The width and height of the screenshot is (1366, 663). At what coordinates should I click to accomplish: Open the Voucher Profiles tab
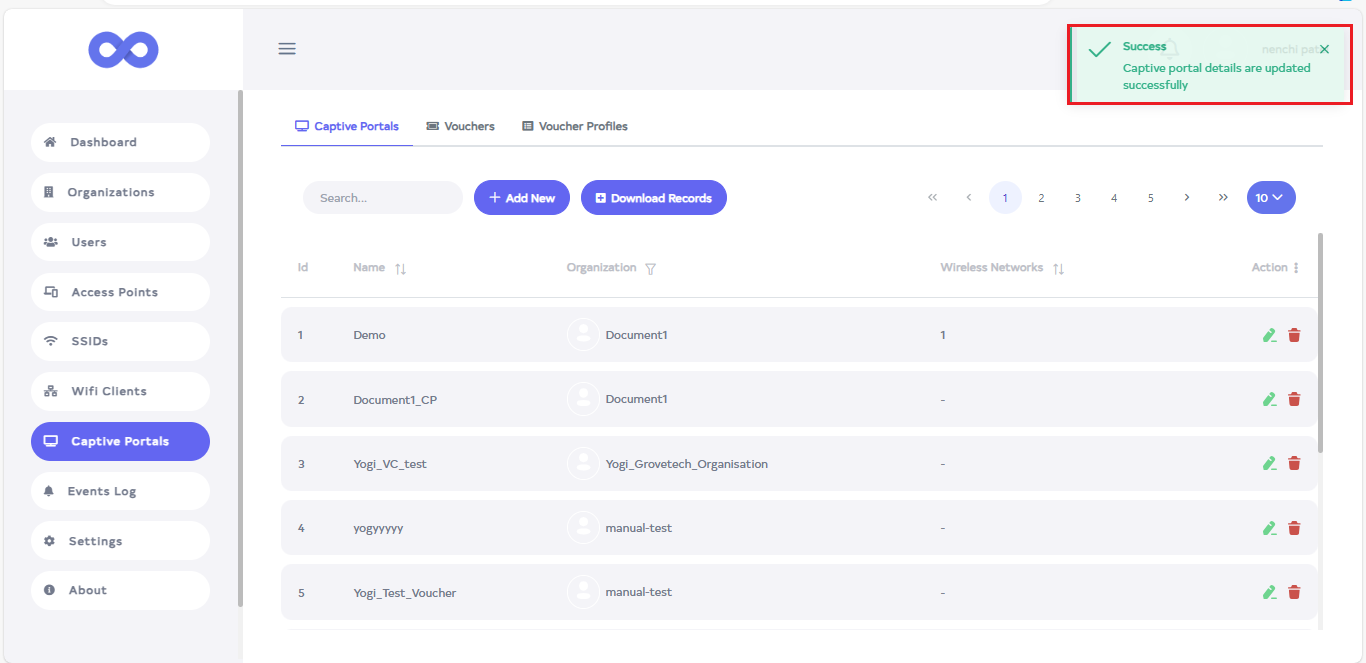click(574, 126)
